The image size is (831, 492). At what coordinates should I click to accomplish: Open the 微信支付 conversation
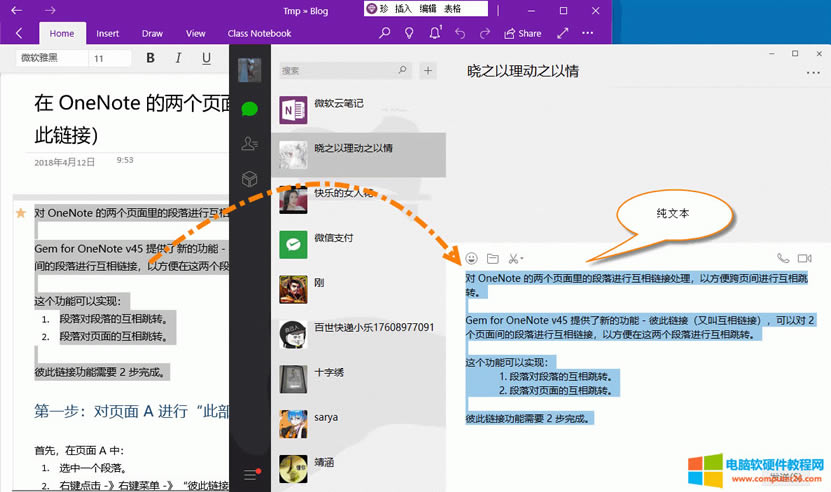tap(332, 238)
